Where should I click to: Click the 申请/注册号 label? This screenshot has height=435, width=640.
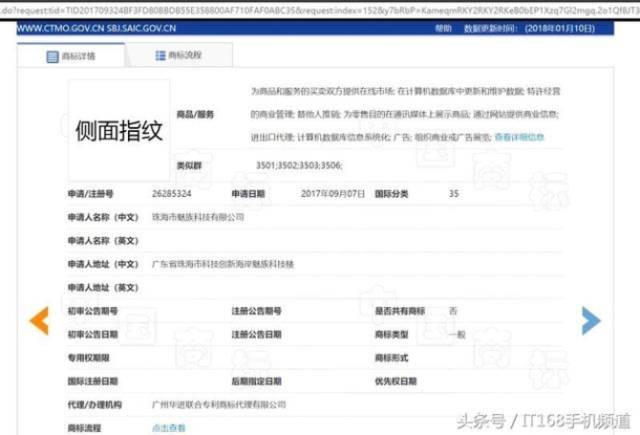91,193
